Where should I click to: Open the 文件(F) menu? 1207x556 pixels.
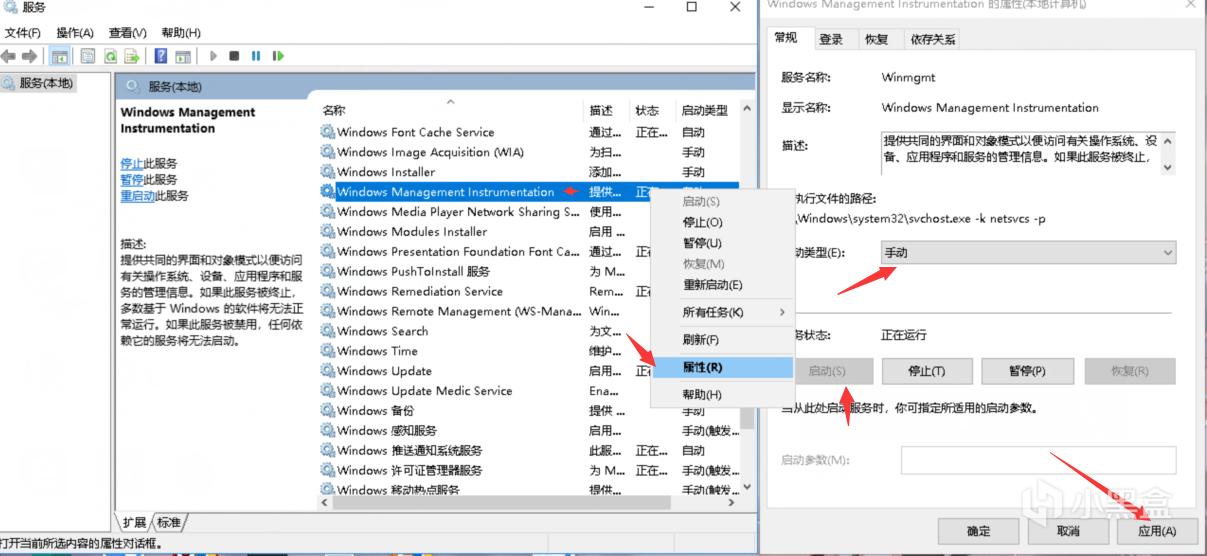click(x=24, y=33)
